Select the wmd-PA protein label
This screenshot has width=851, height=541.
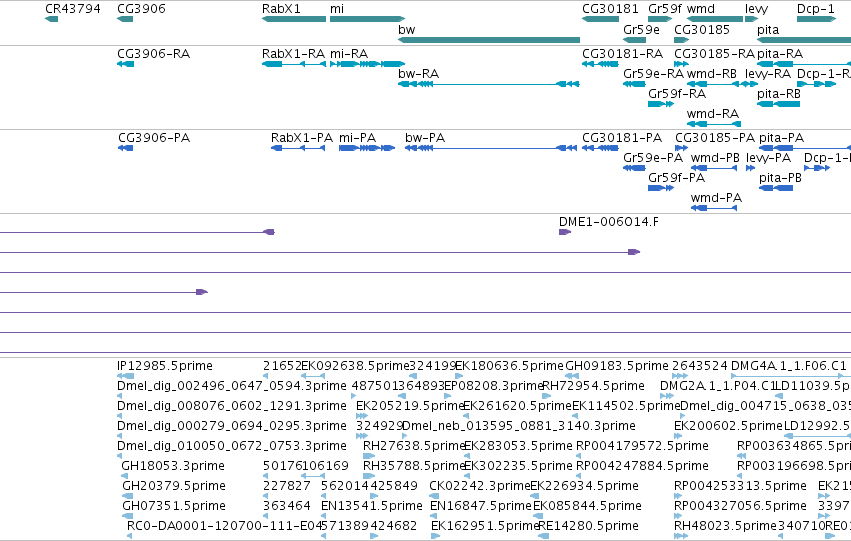pos(716,198)
